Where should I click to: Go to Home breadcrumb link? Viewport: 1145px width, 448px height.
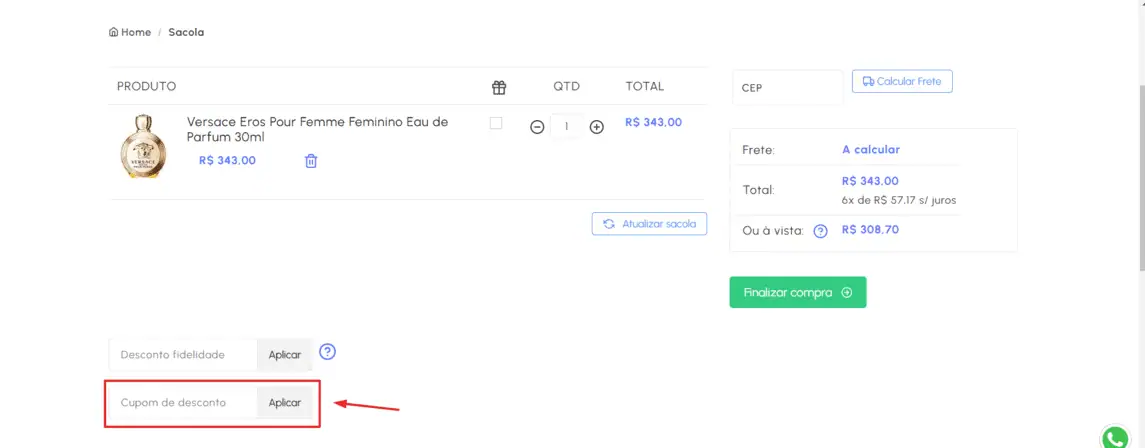coord(130,32)
